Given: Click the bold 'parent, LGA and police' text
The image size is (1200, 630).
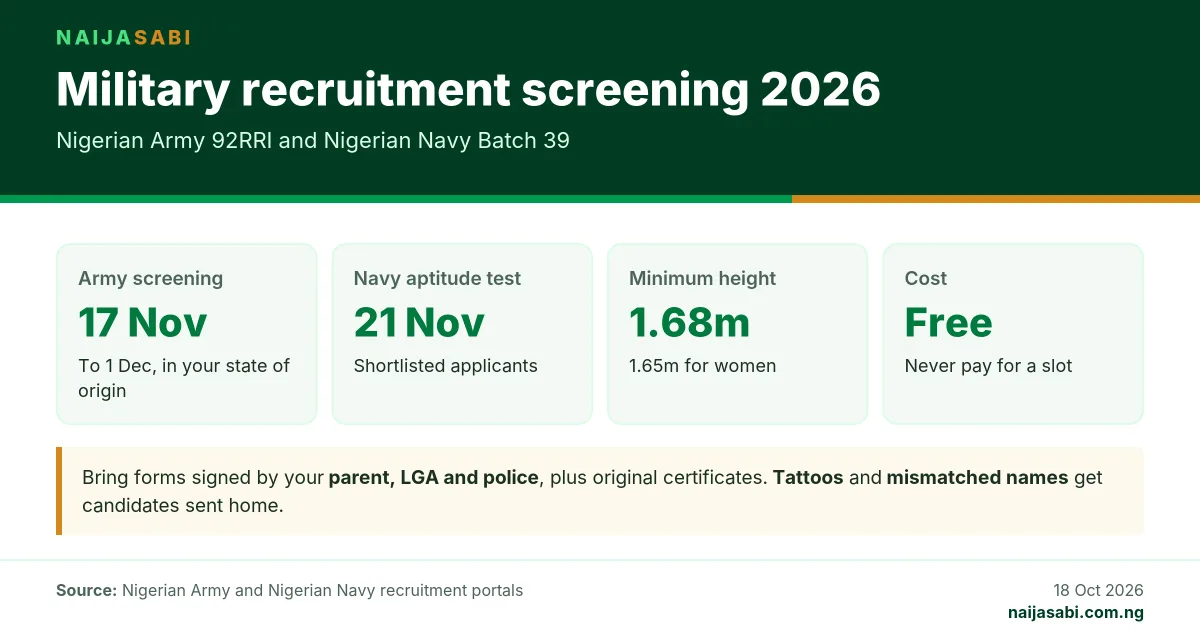Looking at the screenshot, I should click(x=434, y=478).
